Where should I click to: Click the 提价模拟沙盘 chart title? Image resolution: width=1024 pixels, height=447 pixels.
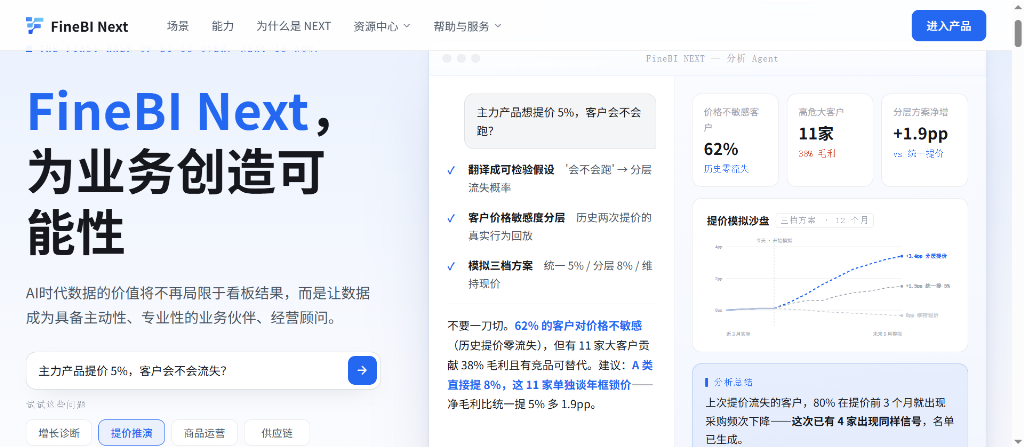pyautogui.click(x=738, y=220)
